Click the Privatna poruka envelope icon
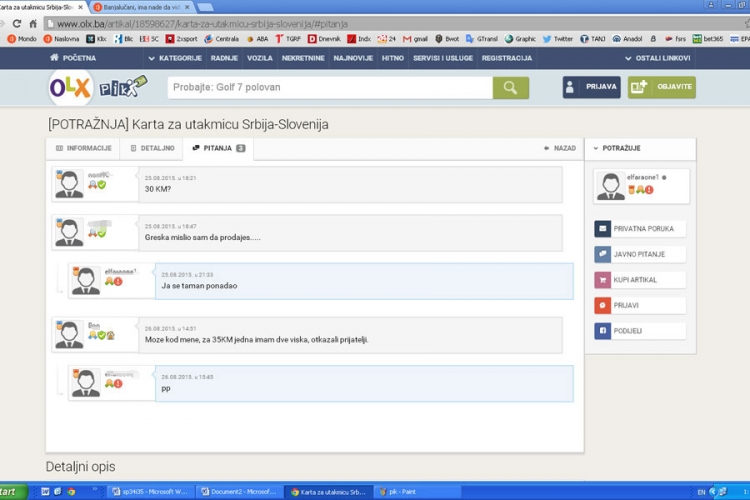 pyautogui.click(x=602, y=229)
